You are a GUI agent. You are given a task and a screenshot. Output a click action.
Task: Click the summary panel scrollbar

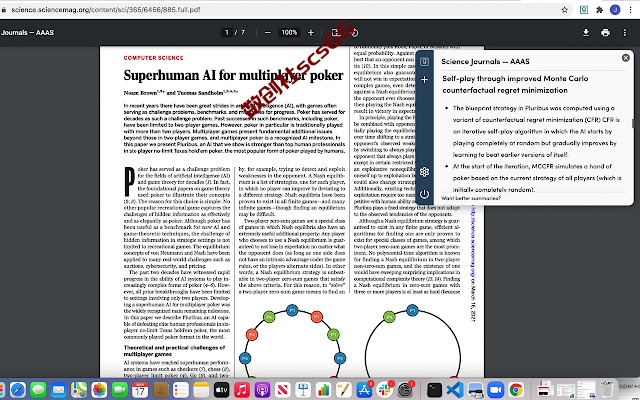[633, 123]
